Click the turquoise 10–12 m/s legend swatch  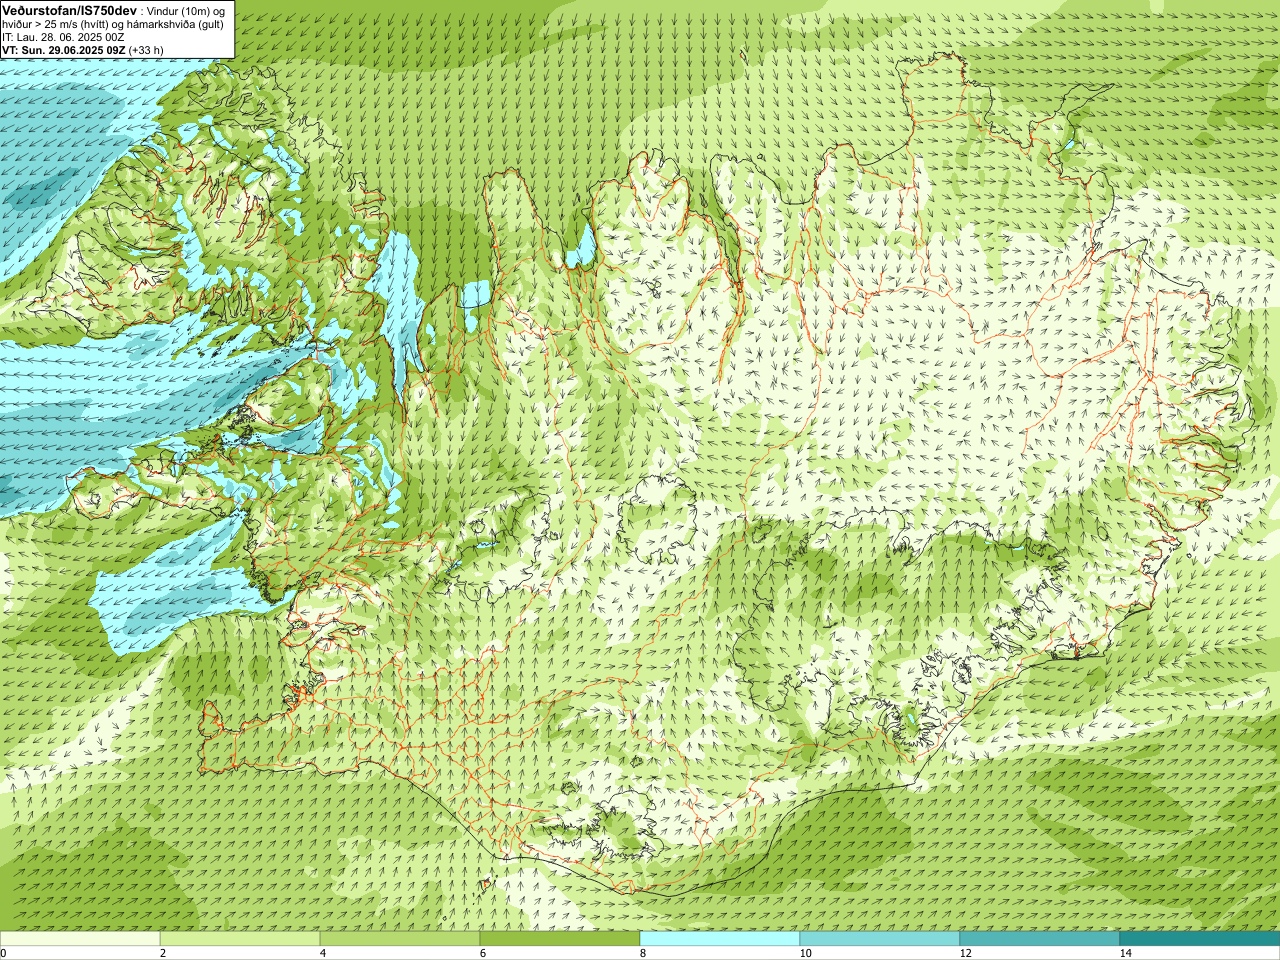coord(880,939)
